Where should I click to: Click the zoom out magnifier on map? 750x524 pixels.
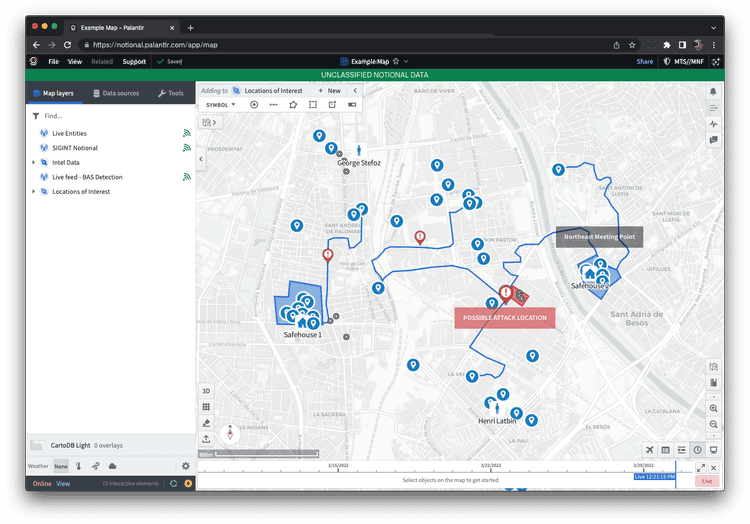click(x=713, y=424)
